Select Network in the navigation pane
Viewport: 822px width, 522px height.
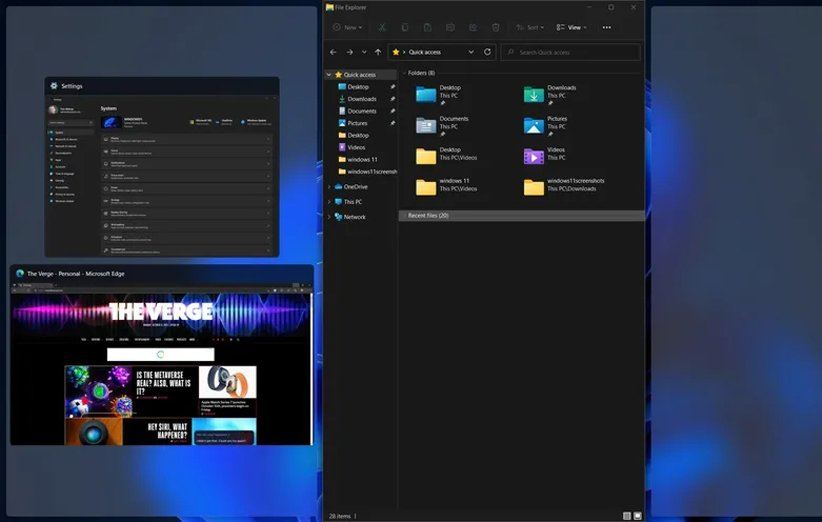pyautogui.click(x=354, y=217)
